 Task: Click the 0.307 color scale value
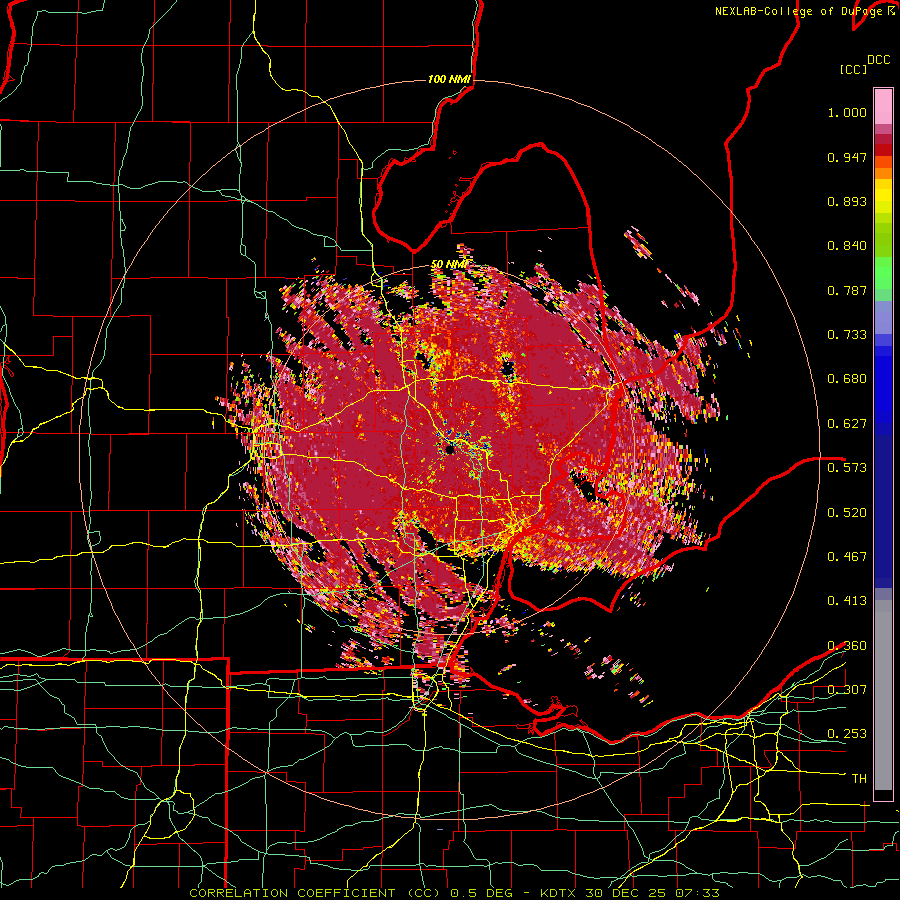coord(847,689)
